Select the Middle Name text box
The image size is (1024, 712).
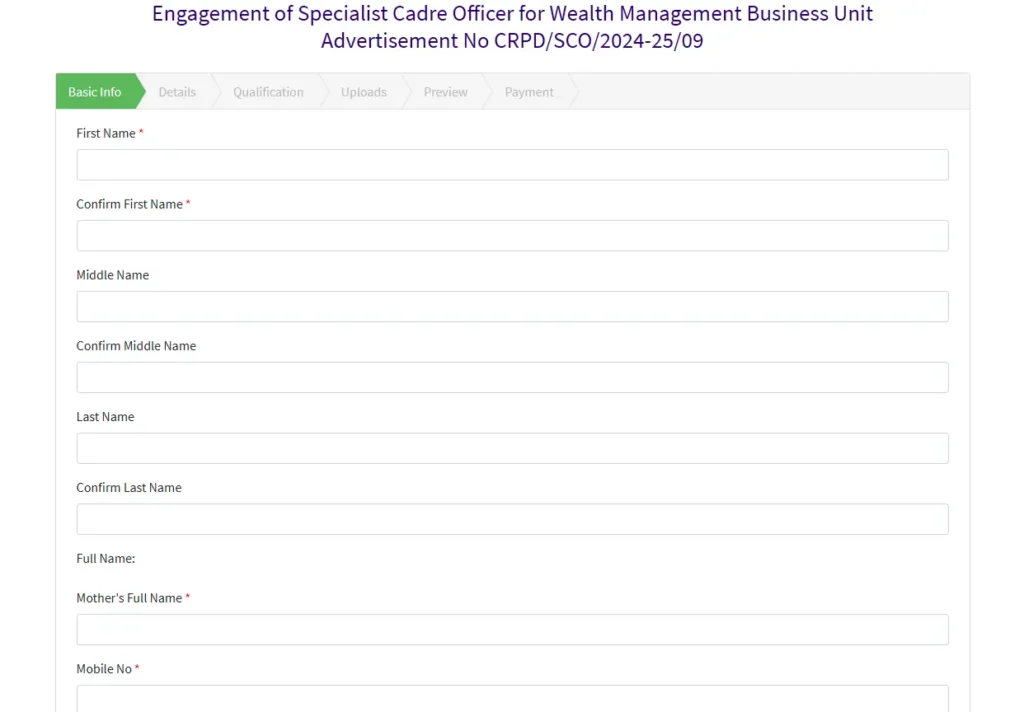click(x=512, y=307)
